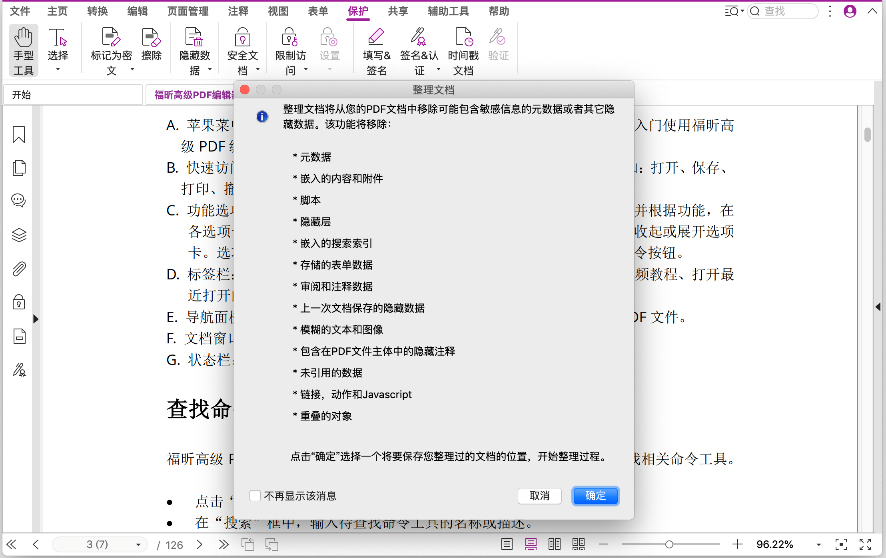Close the 整理文档 dialog
The height and width of the screenshot is (558, 886).
(245, 90)
